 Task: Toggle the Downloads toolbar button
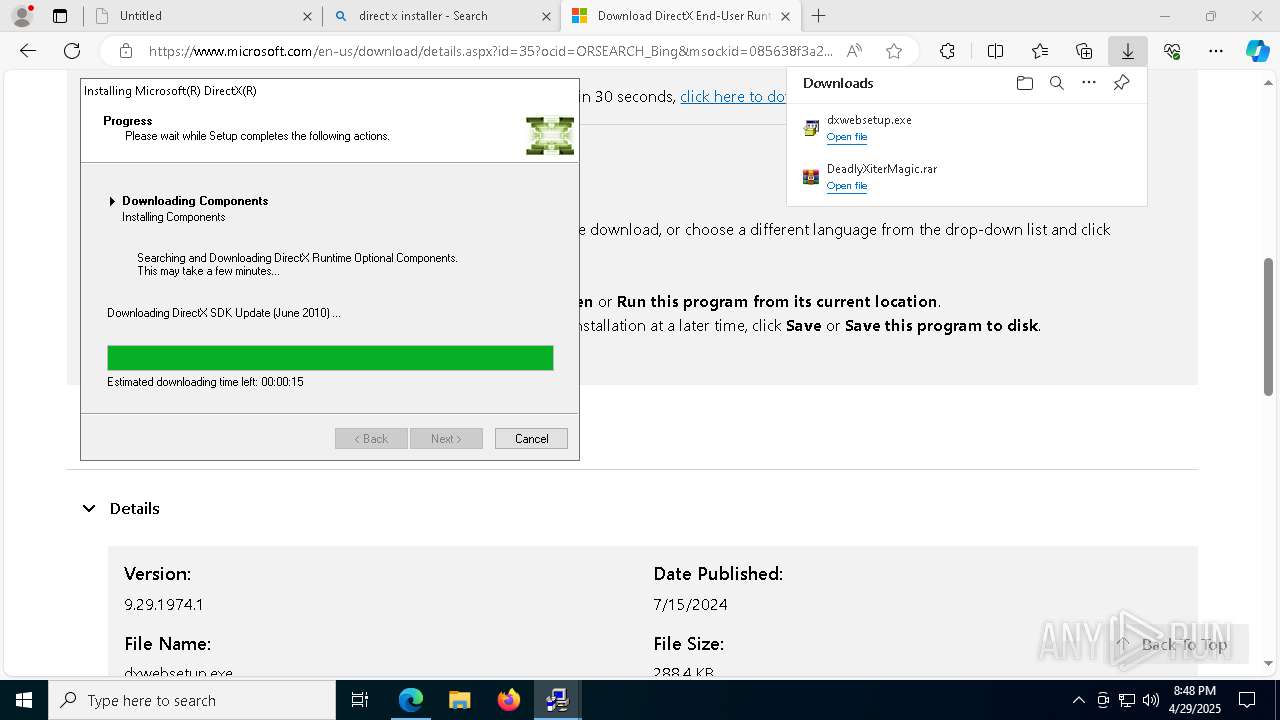[1128, 51]
